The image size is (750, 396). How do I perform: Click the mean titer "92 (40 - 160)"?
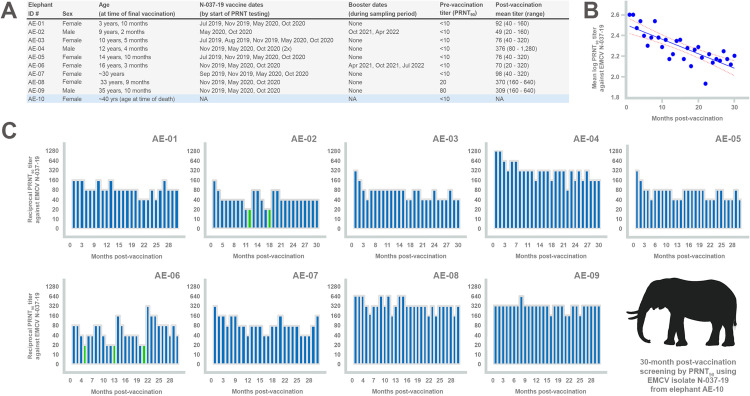(x=512, y=23)
